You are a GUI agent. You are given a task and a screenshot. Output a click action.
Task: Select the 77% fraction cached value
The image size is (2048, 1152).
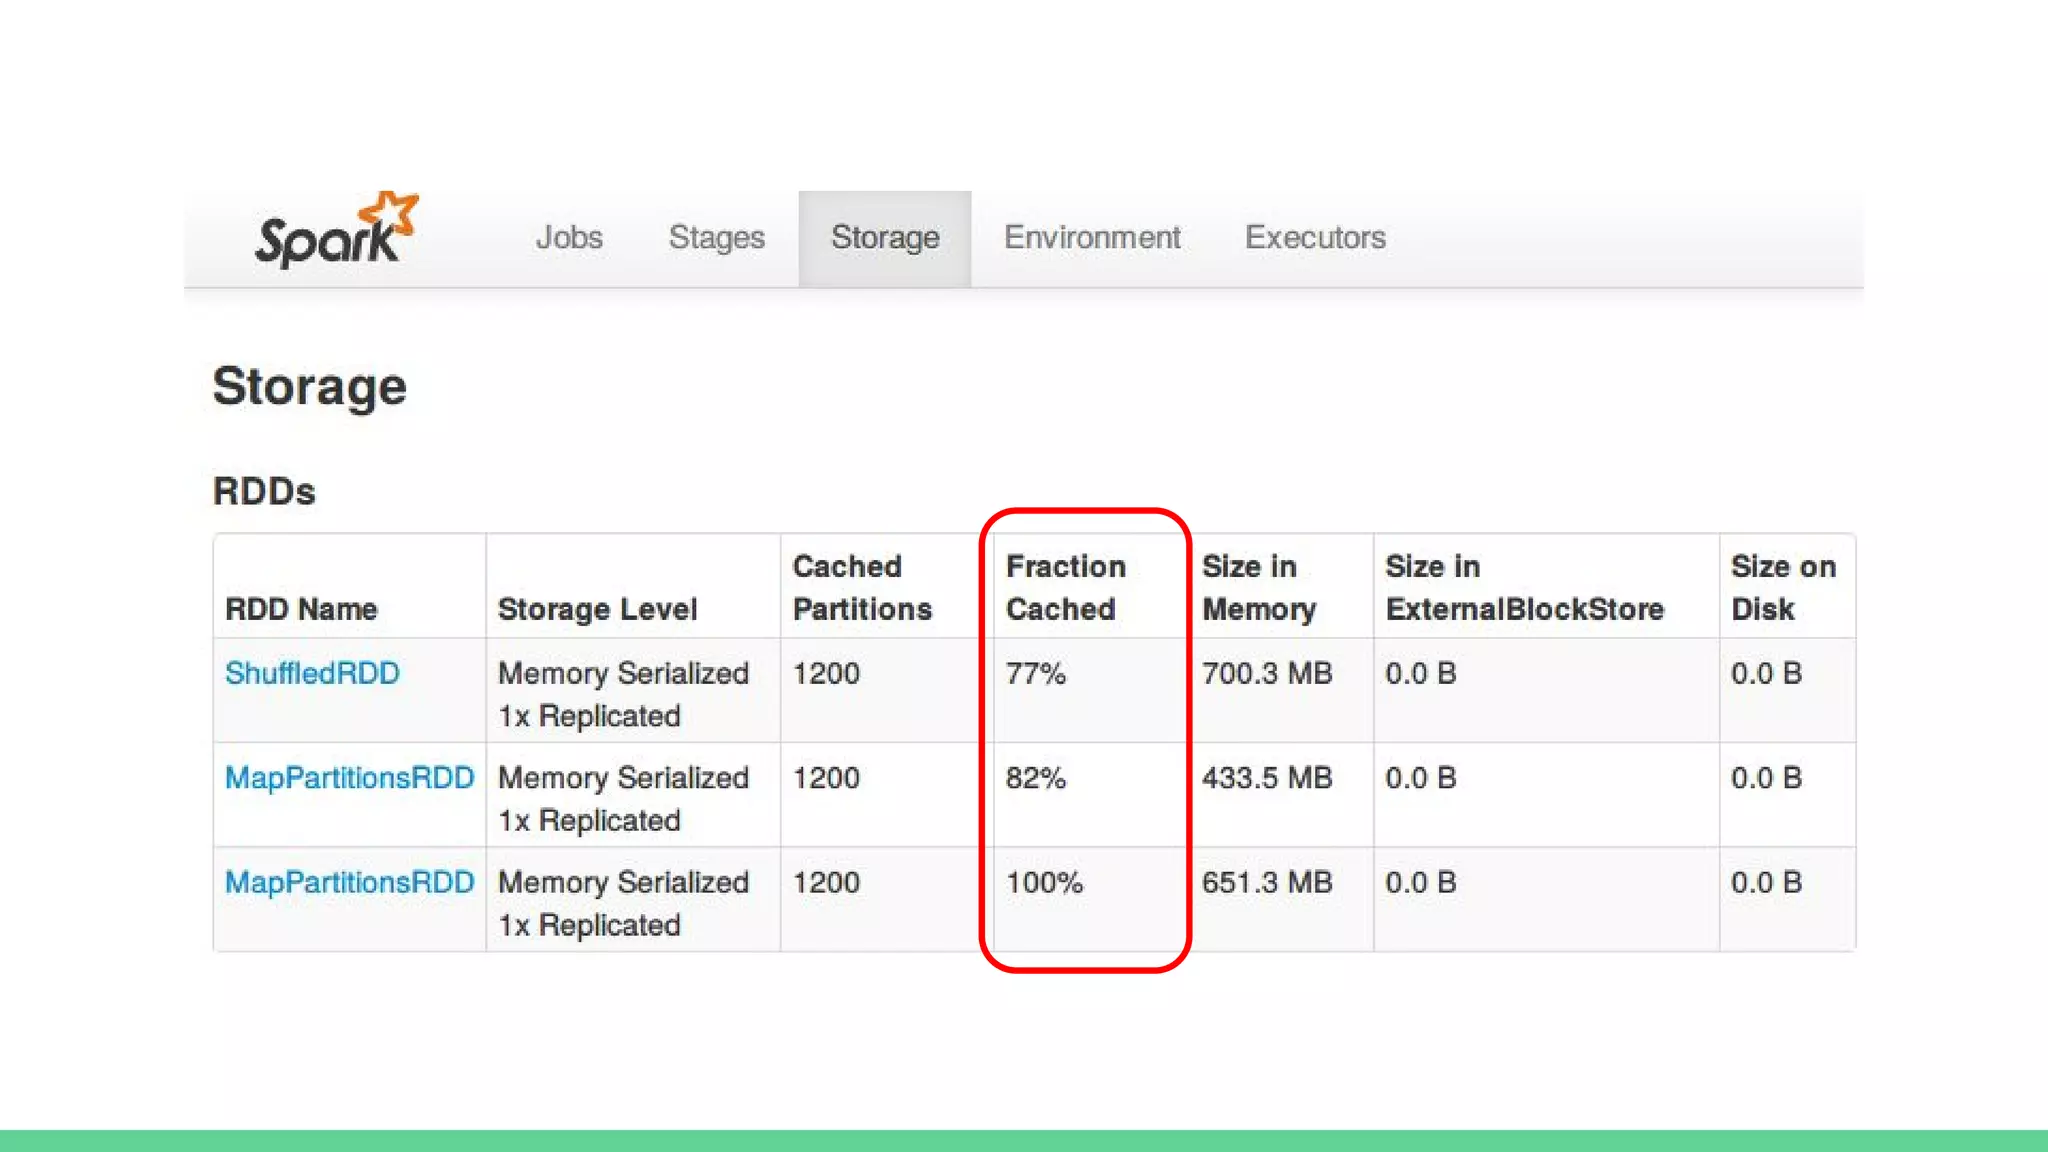coord(1036,674)
